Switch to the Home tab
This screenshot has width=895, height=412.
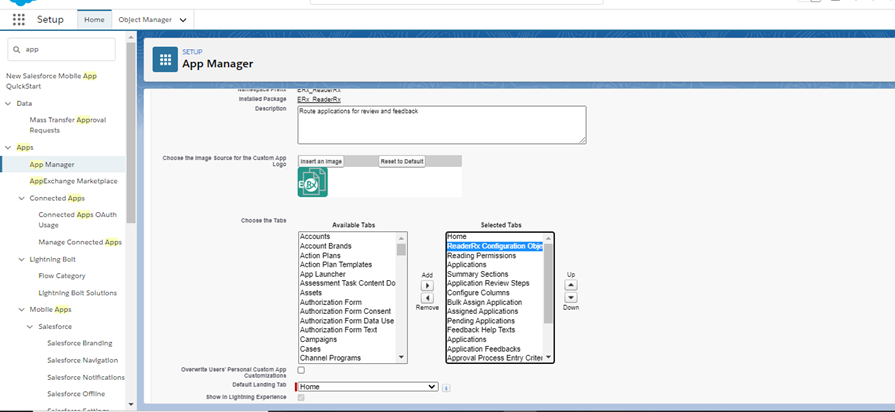pyautogui.click(x=94, y=20)
